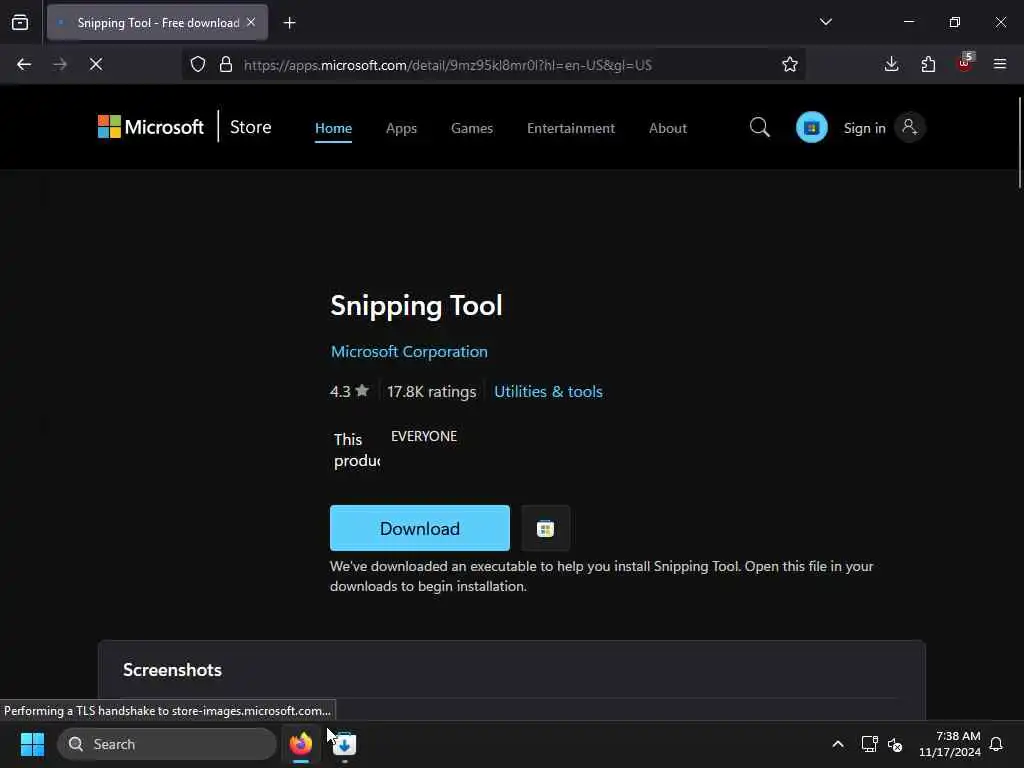1024x768 pixels.
Task: Click the forward navigation arrow
Action: click(x=60, y=64)
